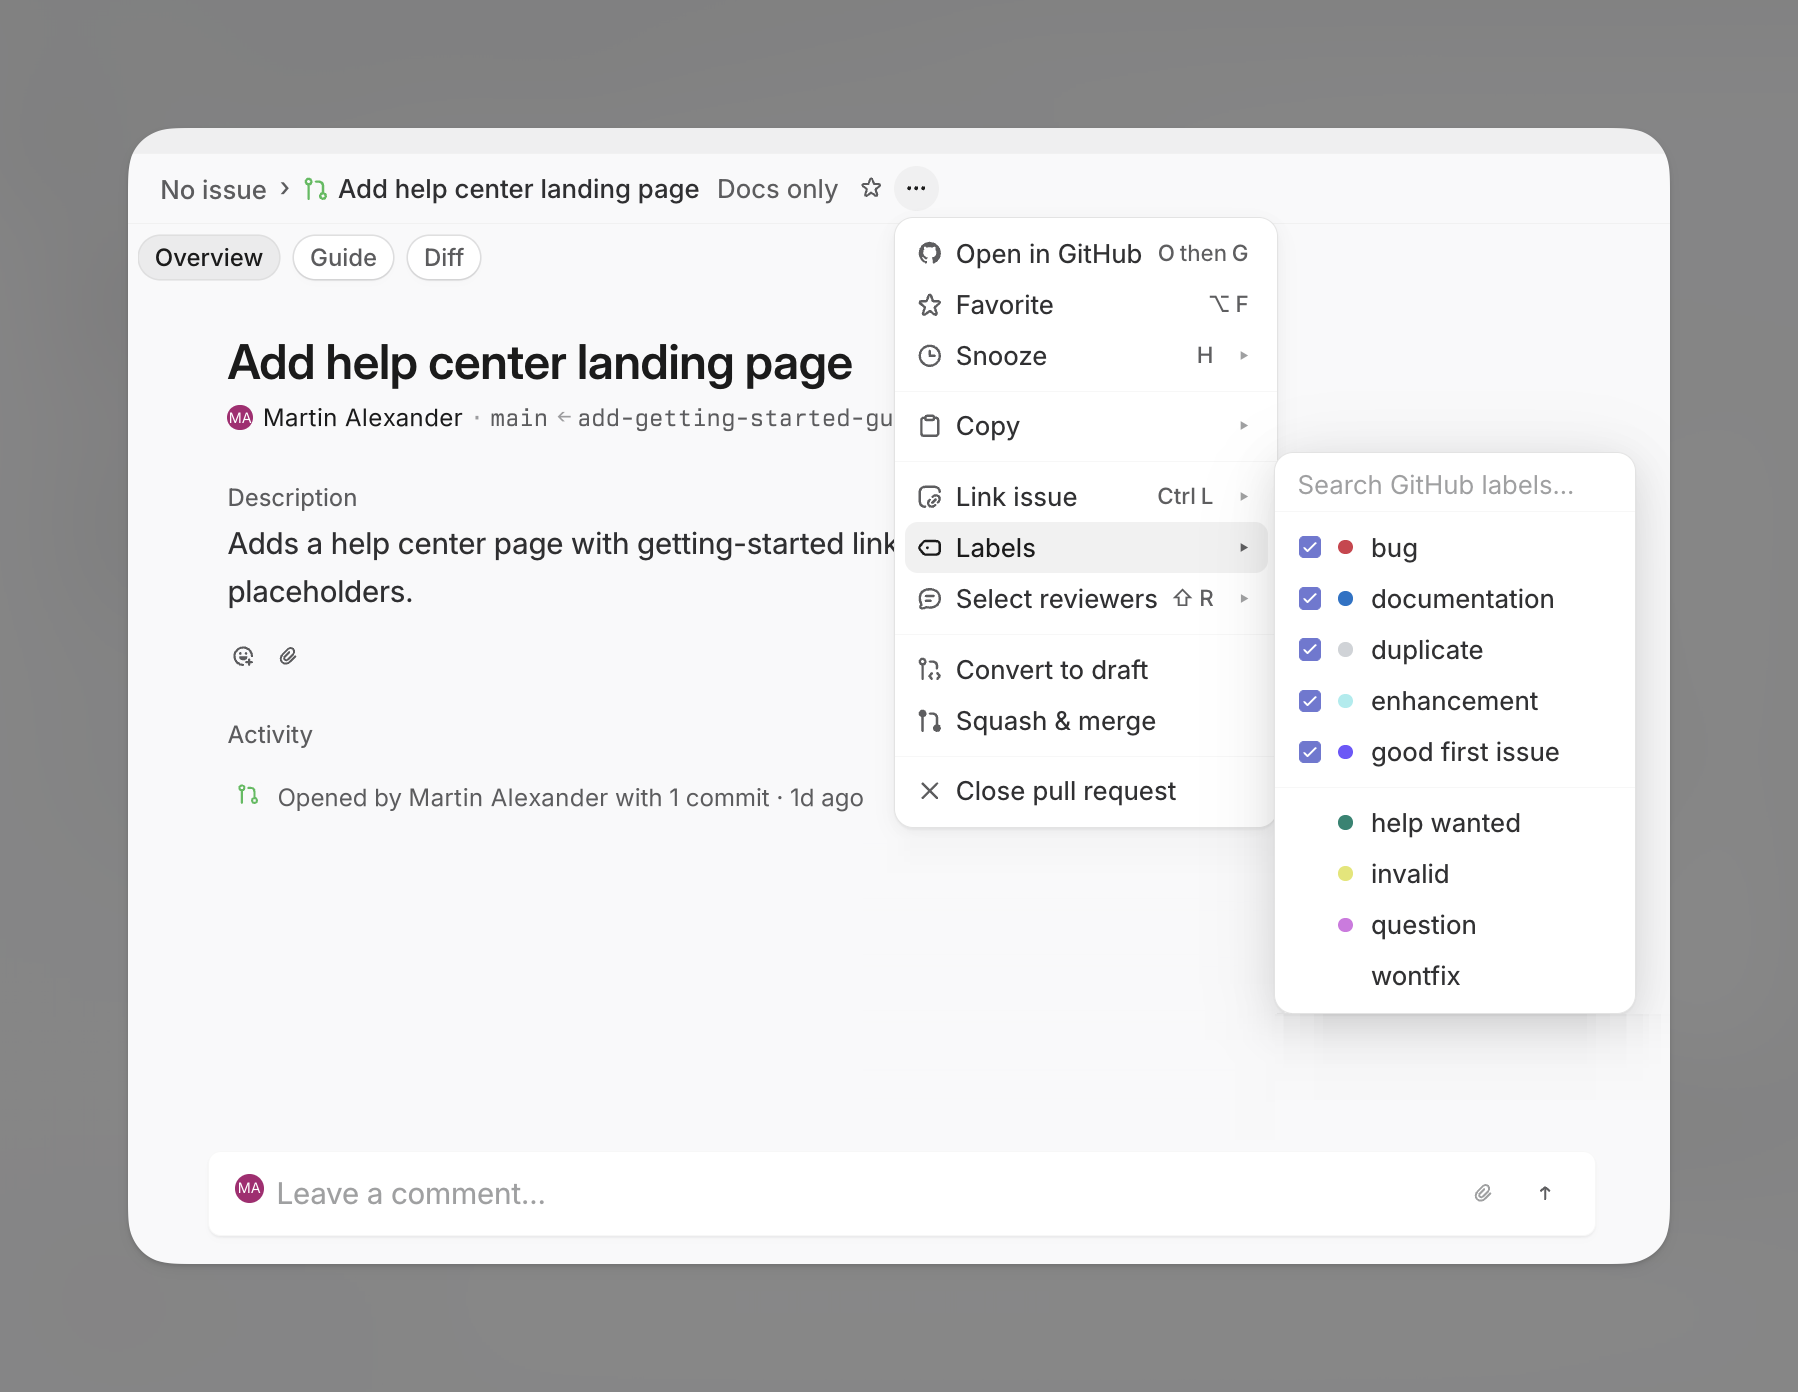This screenshot has height=1392, width=1798.
Task: Click the clock icon beside Snooze
Action: click(x=930, y=356)
